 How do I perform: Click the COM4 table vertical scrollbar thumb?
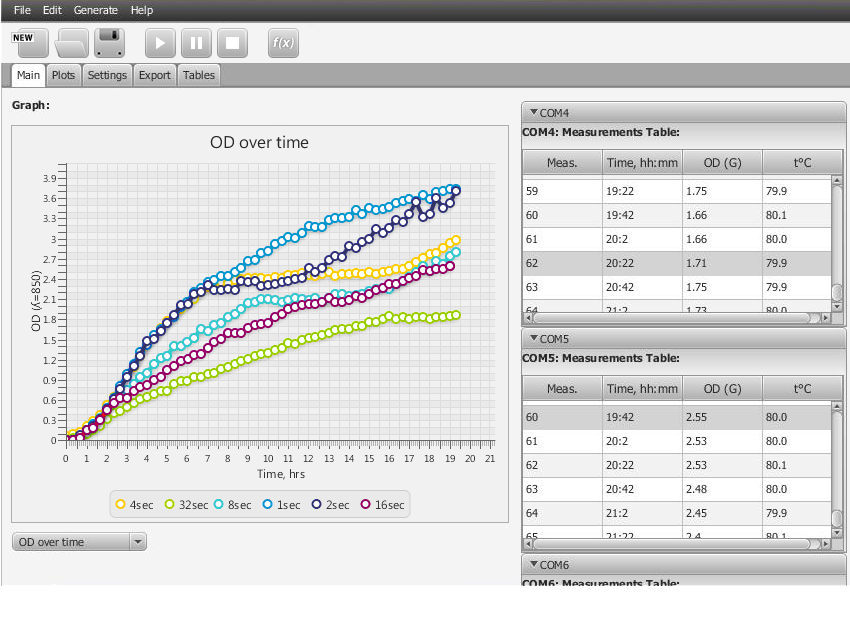tap(837, 291)
